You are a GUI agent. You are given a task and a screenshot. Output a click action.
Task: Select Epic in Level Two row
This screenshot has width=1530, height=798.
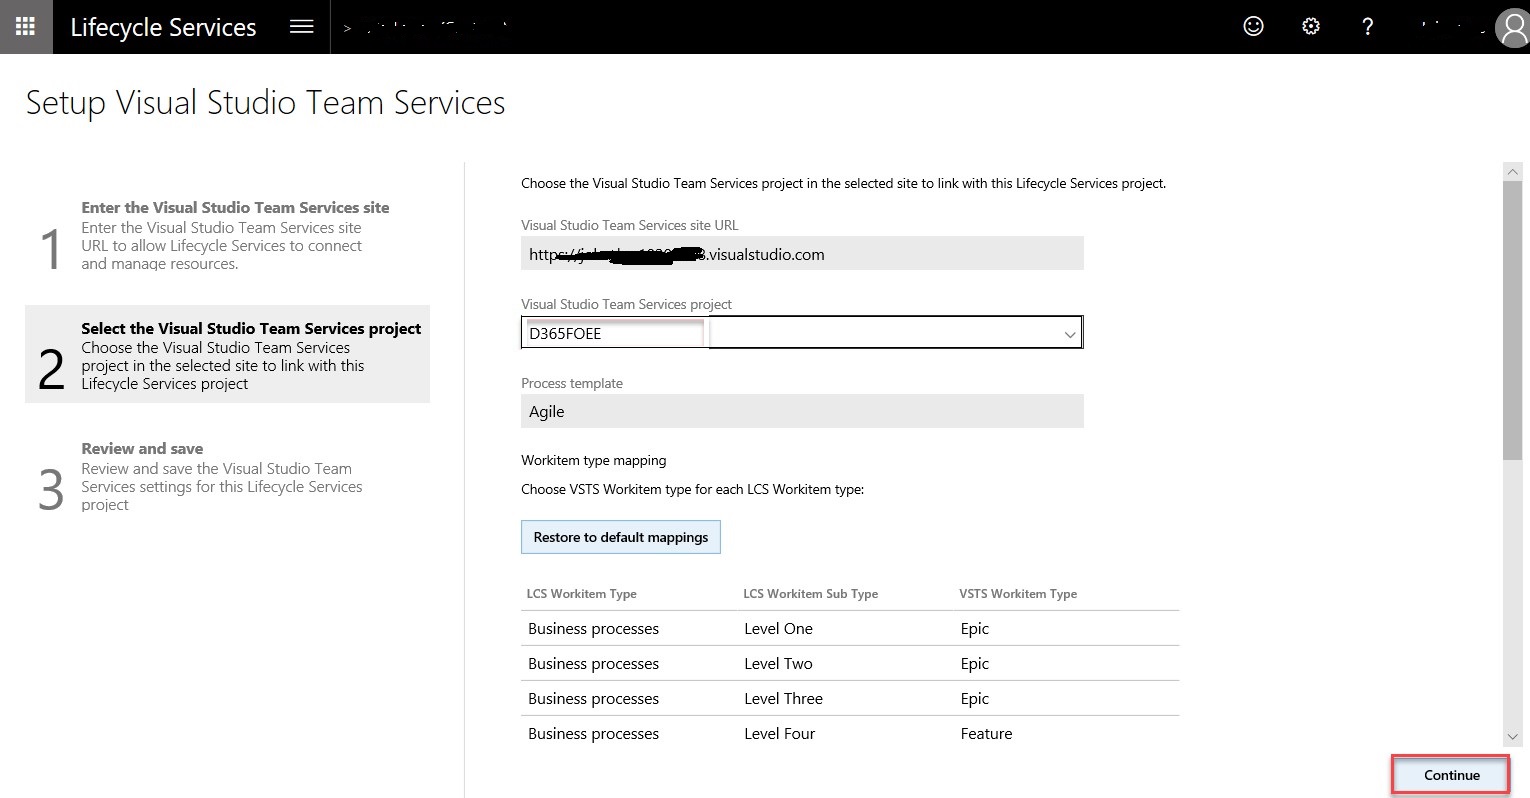(974, 664)
